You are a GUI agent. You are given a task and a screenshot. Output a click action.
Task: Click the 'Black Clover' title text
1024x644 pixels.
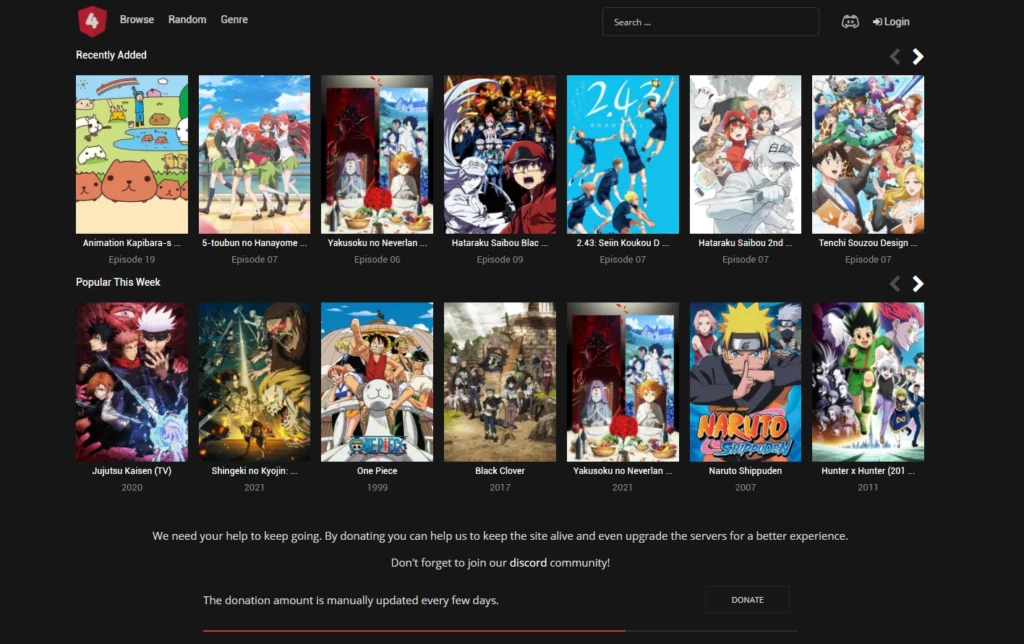[500, 471]
